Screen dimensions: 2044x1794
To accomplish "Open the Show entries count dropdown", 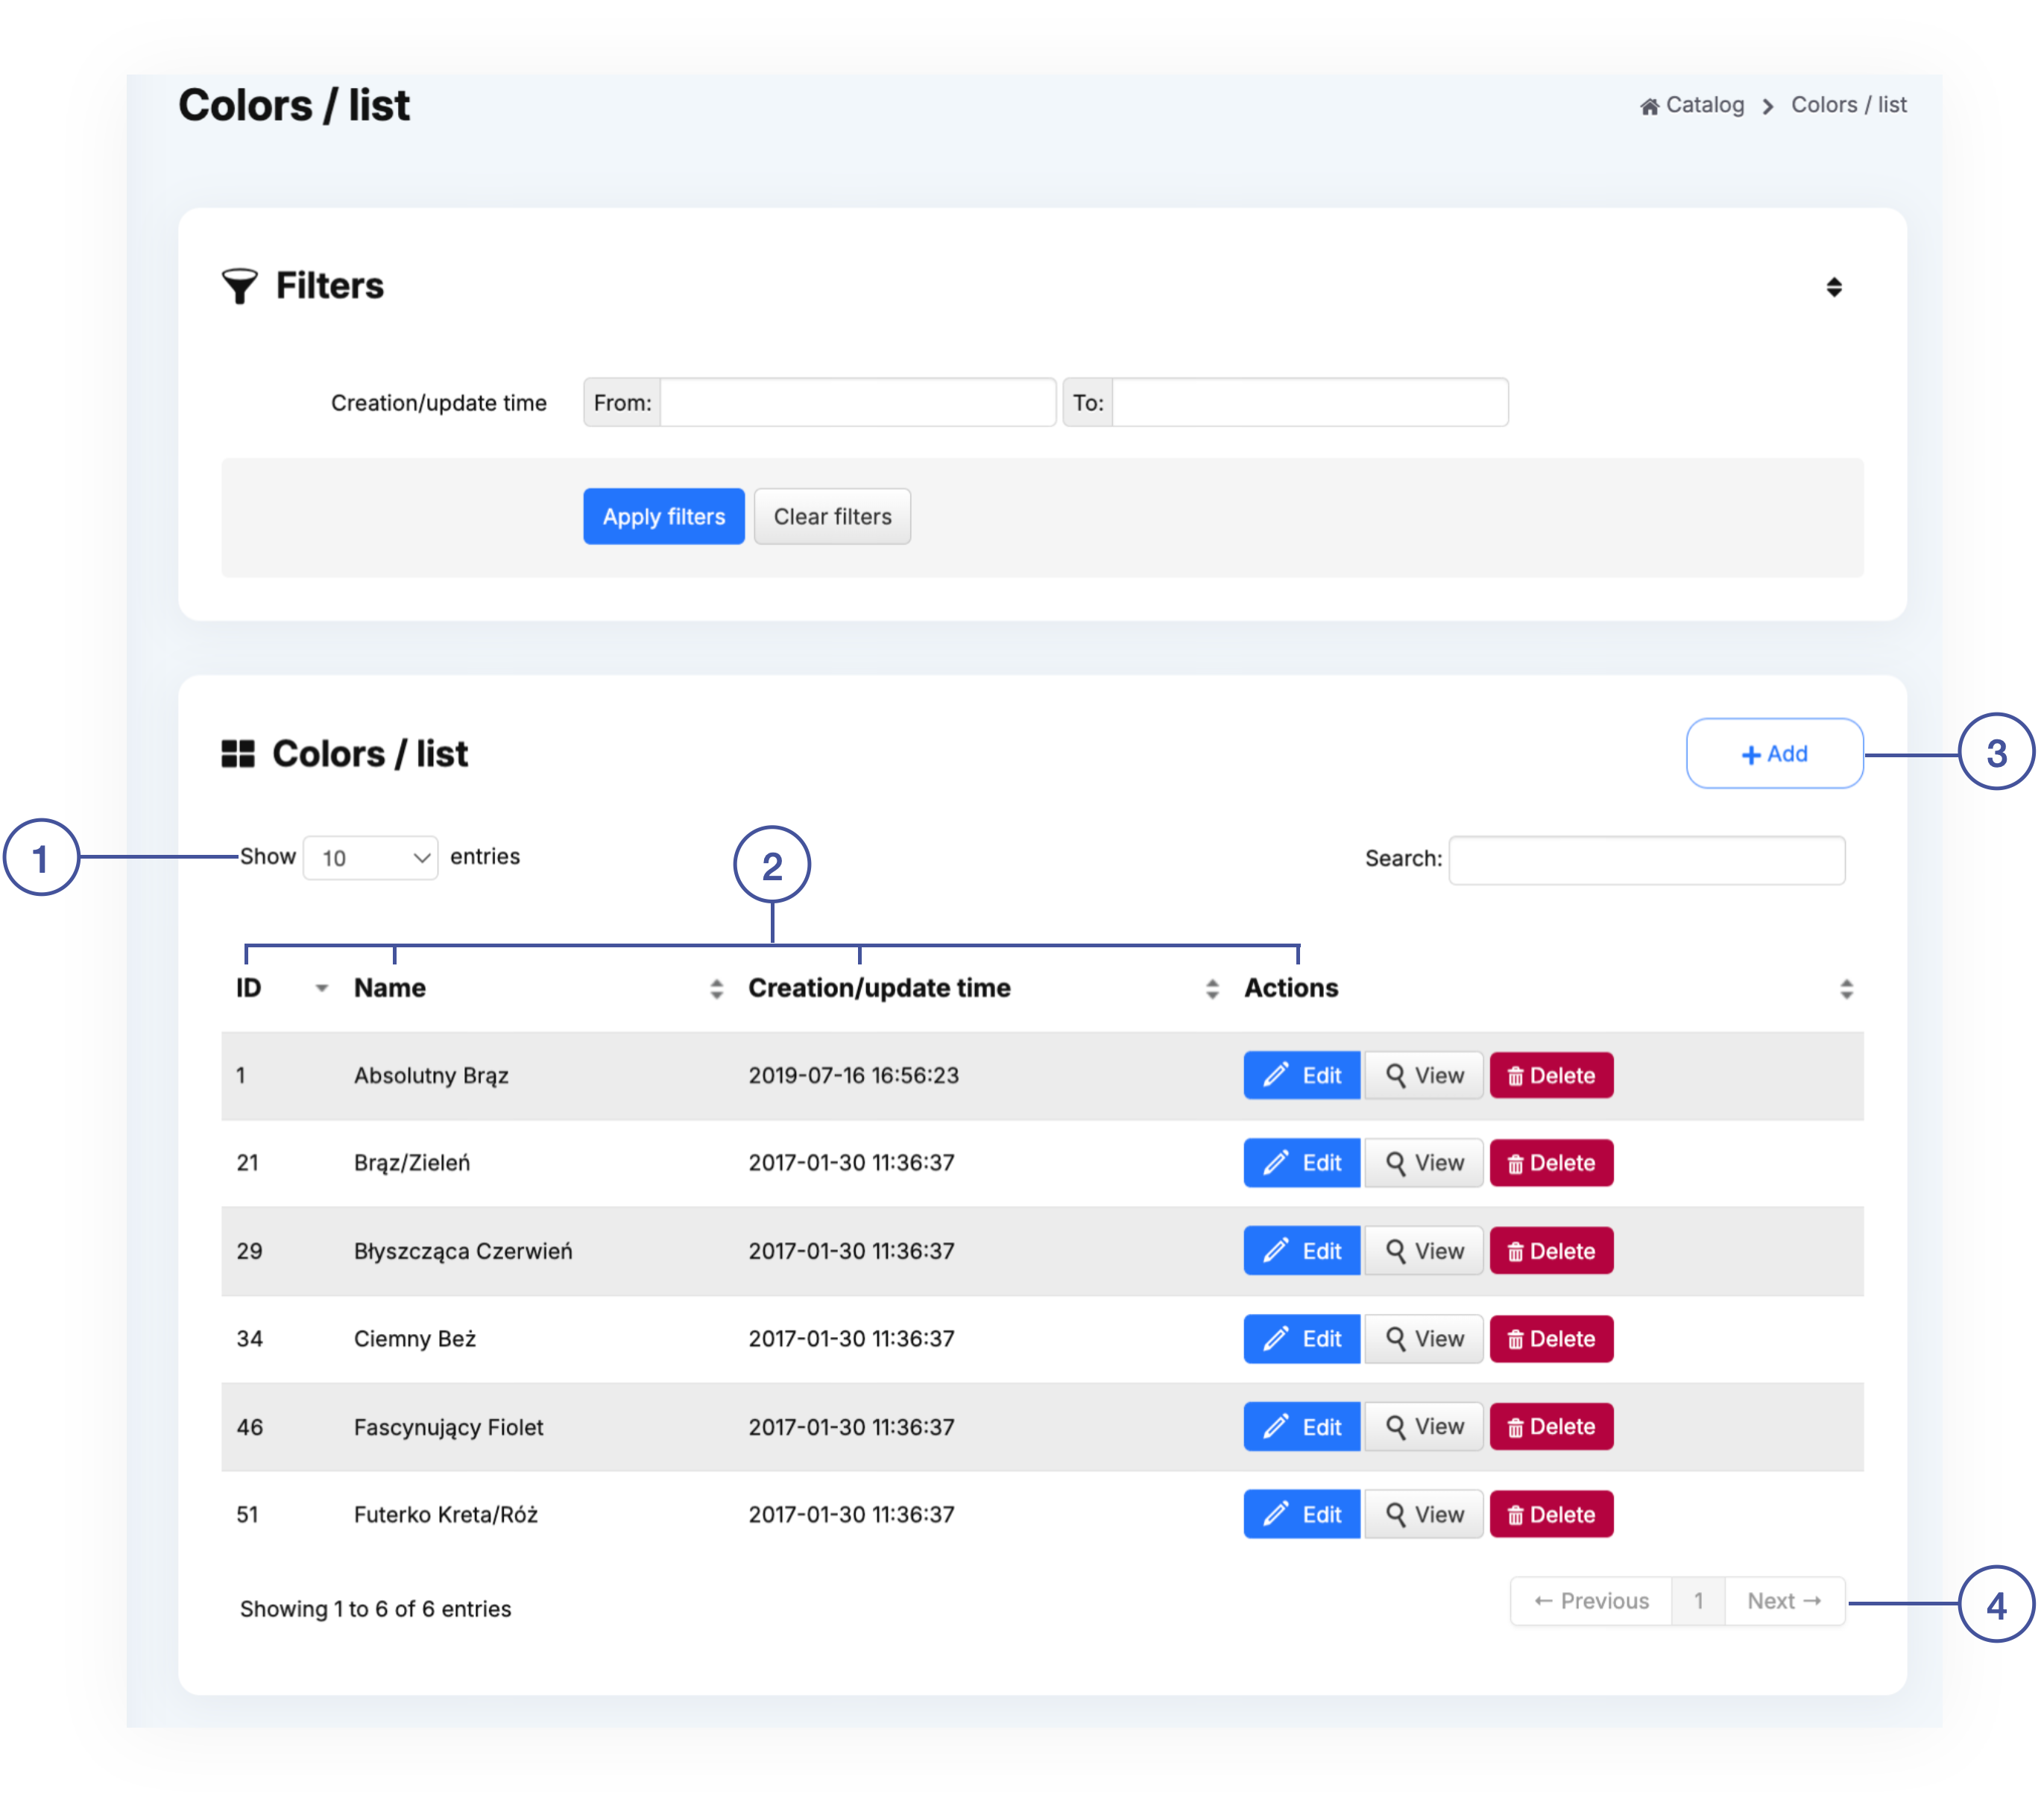I will pyautogui.click(x=370, y=858).
